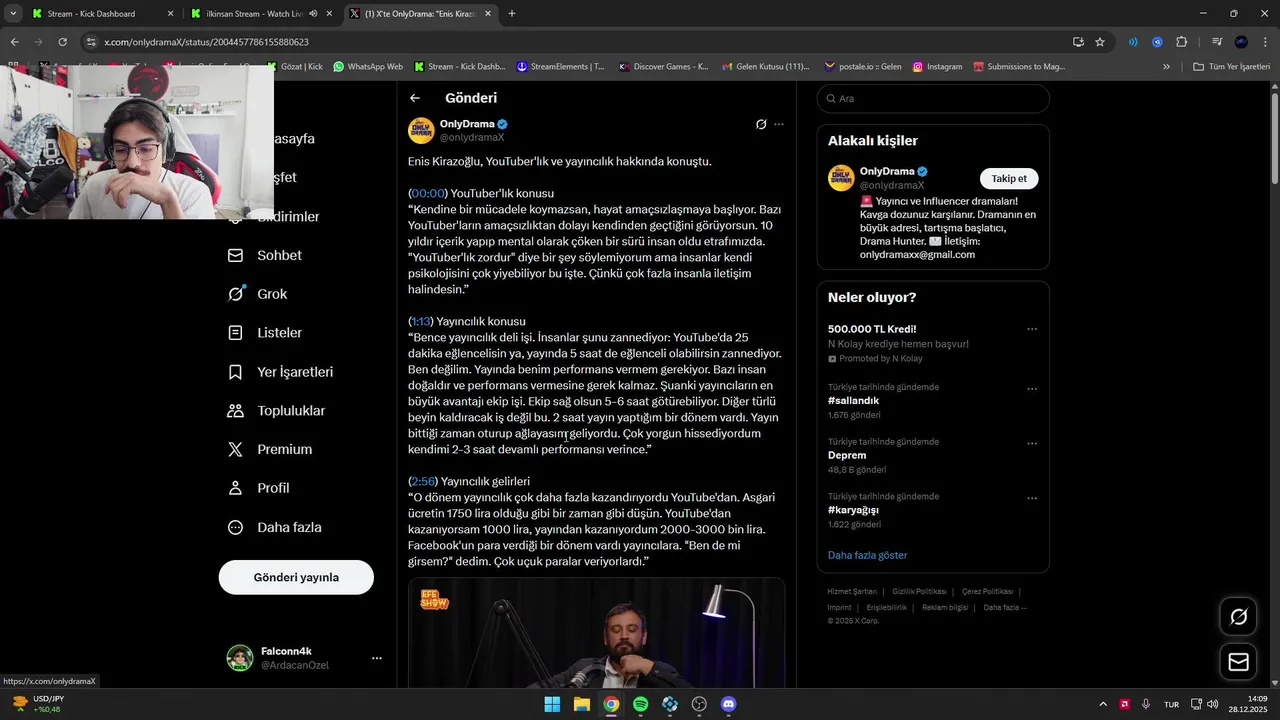
Task: Open the floating messages envelope button
Action: point(1238,662)
